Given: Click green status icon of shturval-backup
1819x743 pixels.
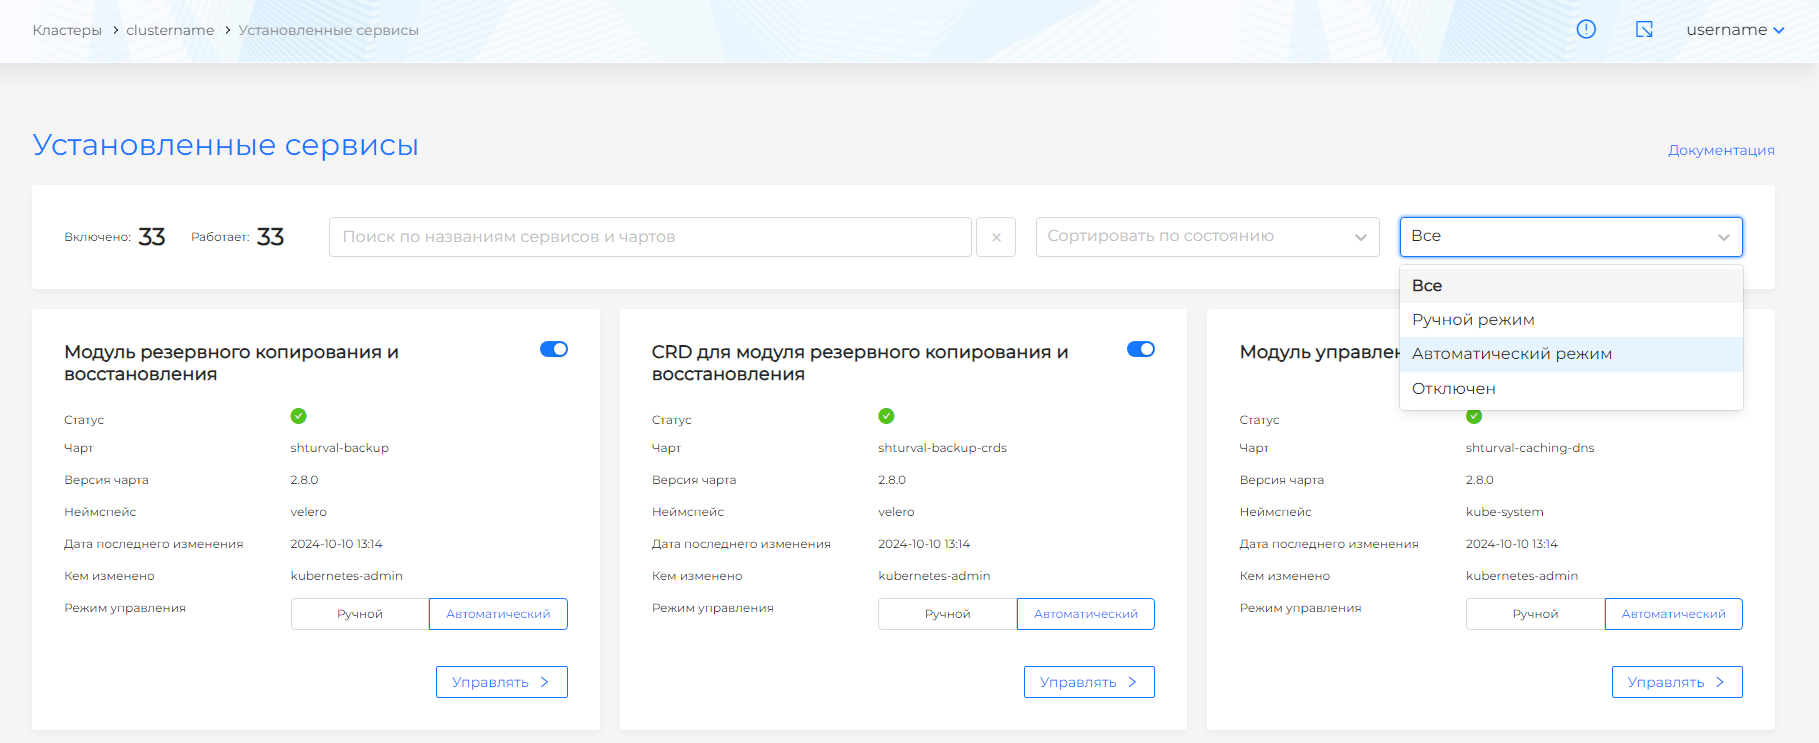Looking at the screenshot, I should pyautogui.click(x=298, y=416).
